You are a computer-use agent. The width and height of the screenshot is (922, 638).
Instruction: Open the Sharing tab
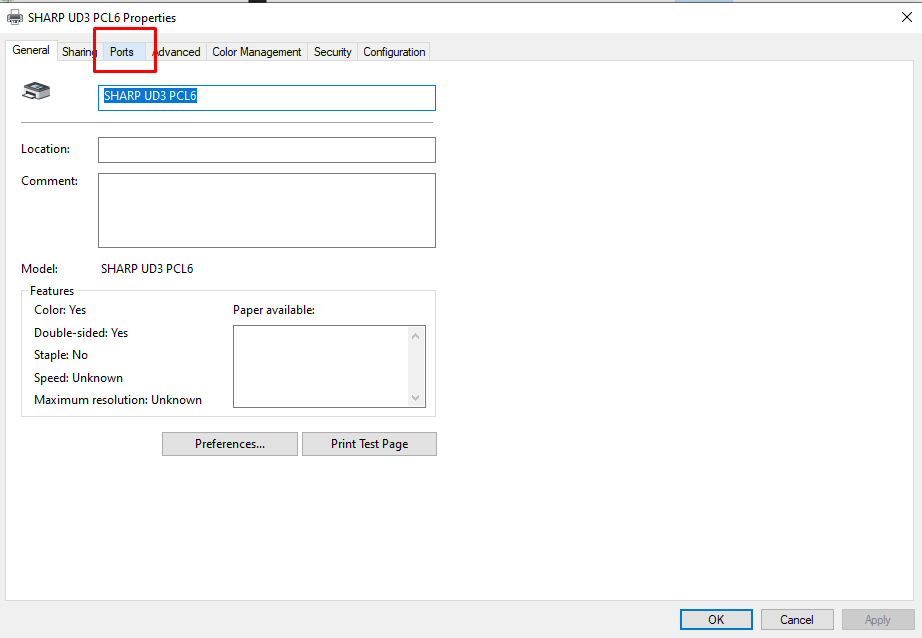pyautogui.click(x=78, y=51)
